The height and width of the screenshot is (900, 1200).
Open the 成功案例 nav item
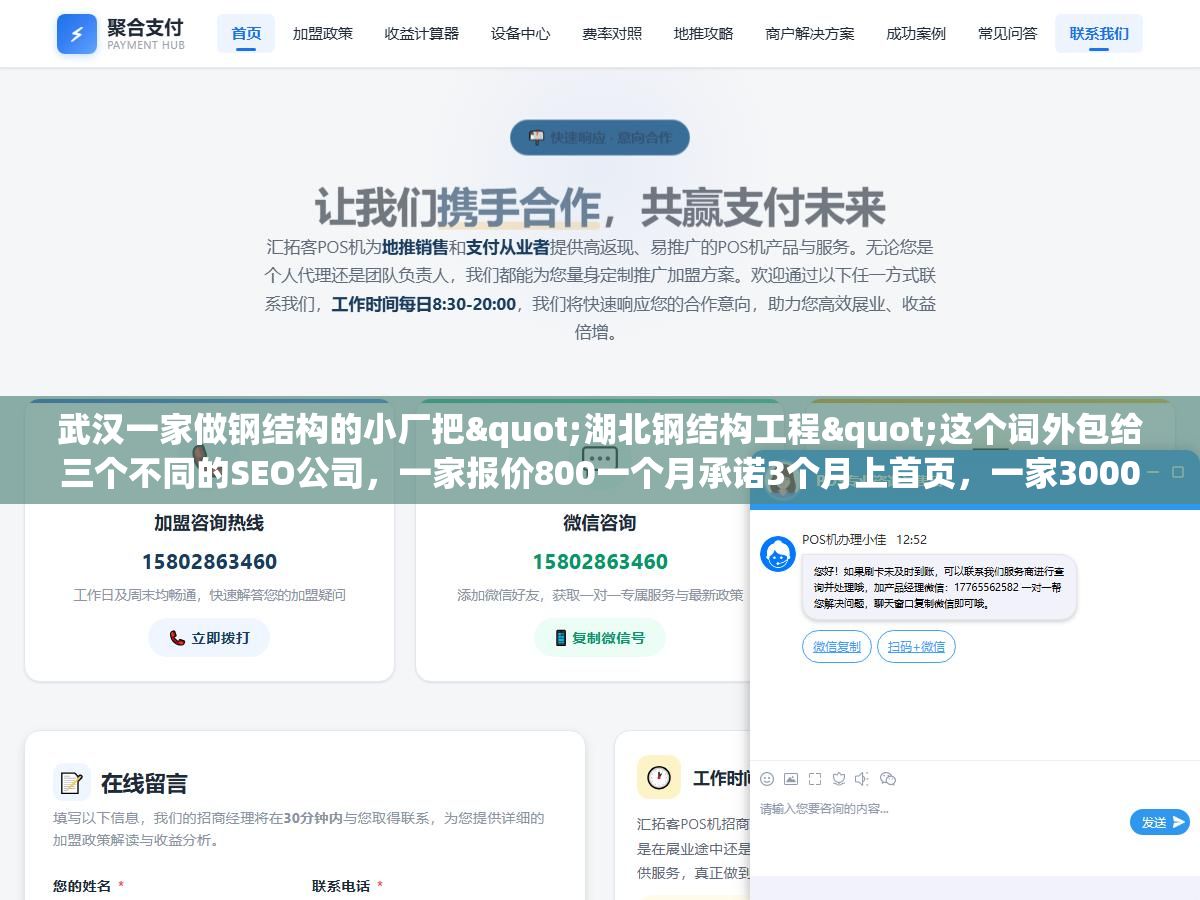point(916,33)
